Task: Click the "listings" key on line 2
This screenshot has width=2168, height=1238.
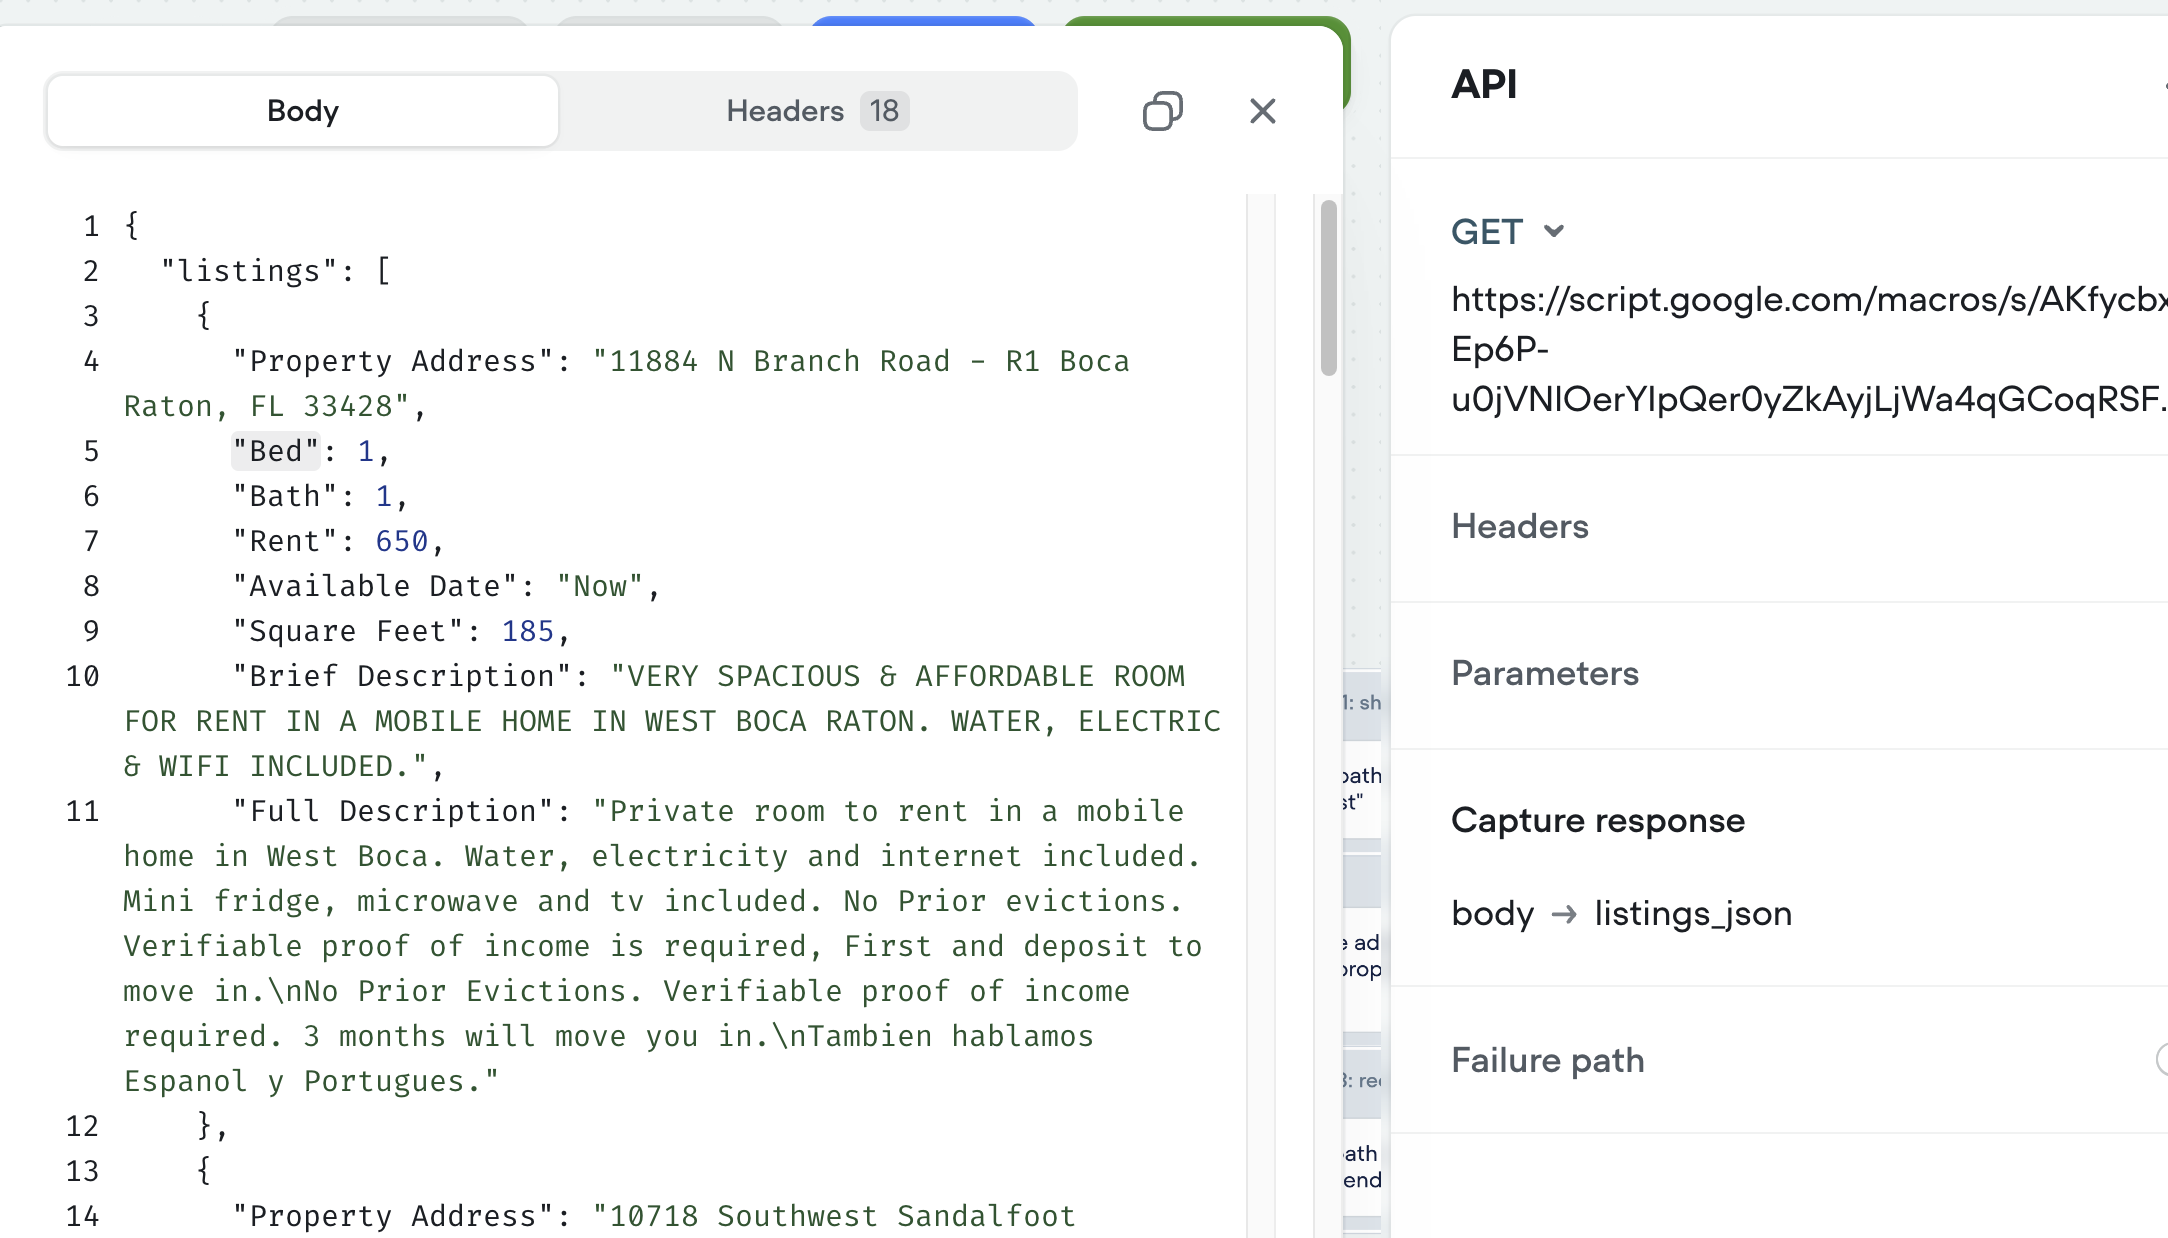Action: pos(249,272)
